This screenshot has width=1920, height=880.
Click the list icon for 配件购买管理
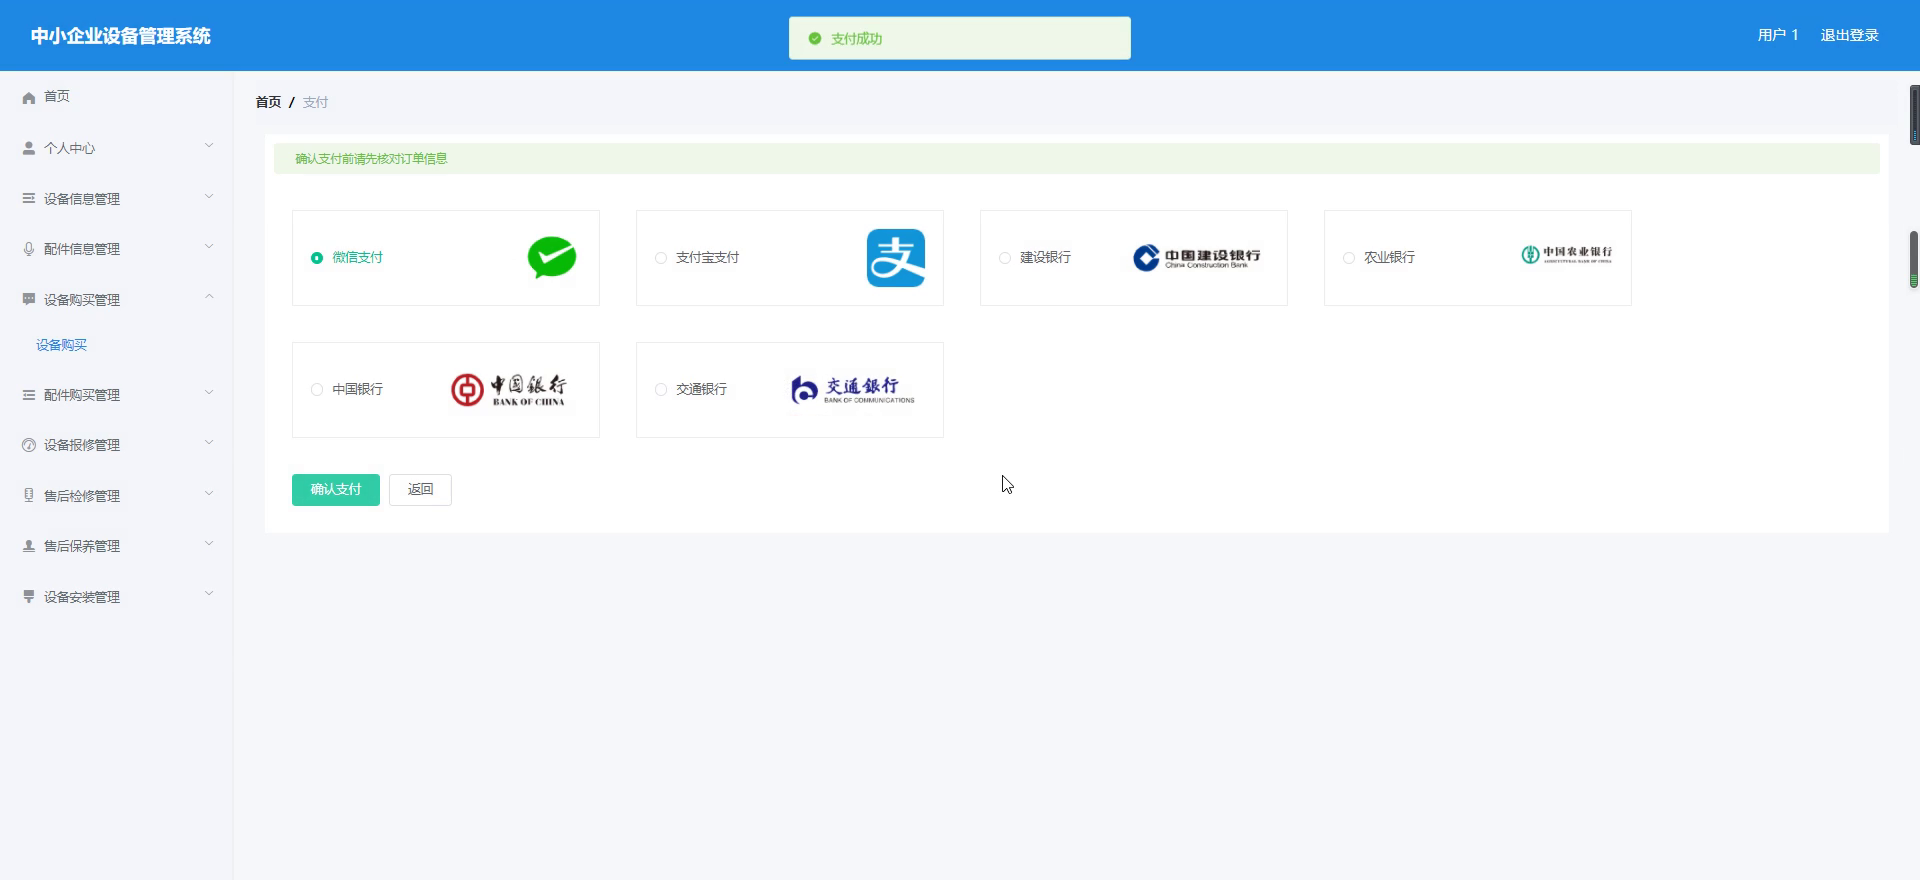pos(29,395)
